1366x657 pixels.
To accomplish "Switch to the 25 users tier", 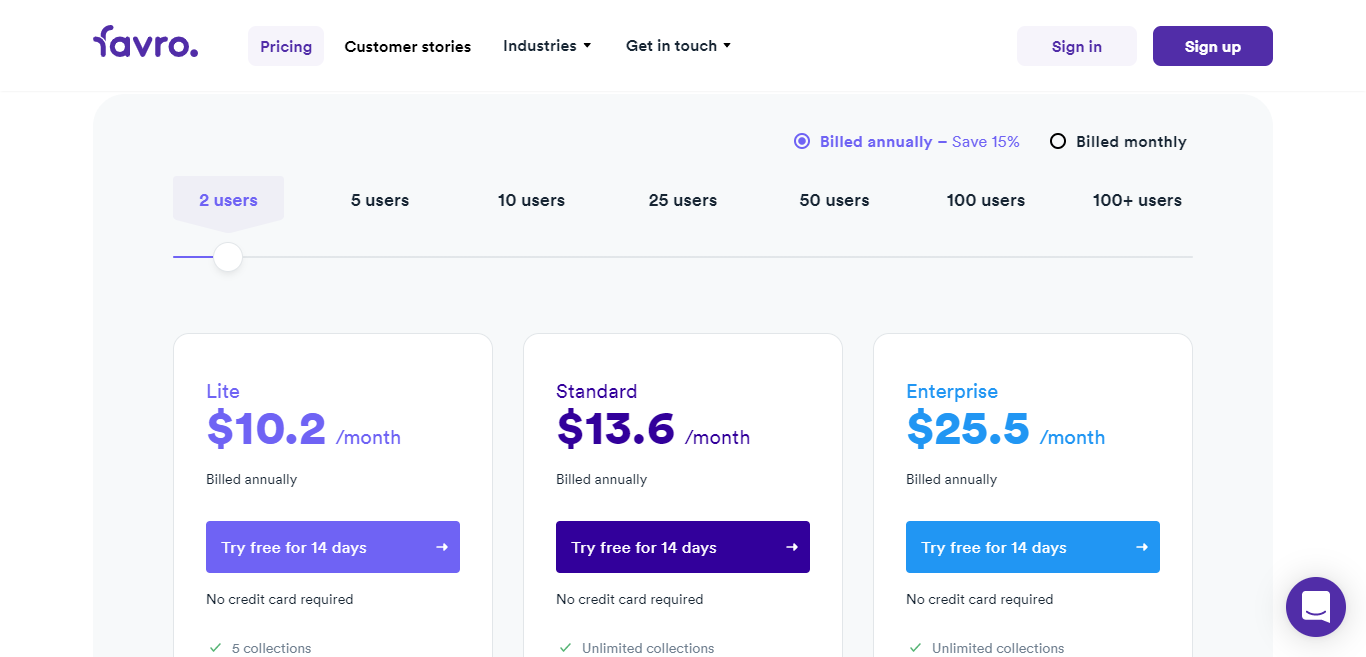I will tap(683, 200).
